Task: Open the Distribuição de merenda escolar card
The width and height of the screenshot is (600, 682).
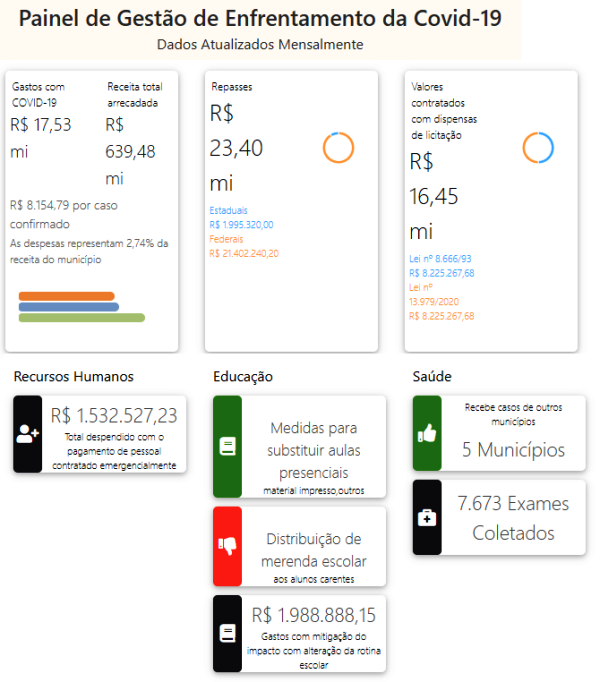Action: coord(313,550)
